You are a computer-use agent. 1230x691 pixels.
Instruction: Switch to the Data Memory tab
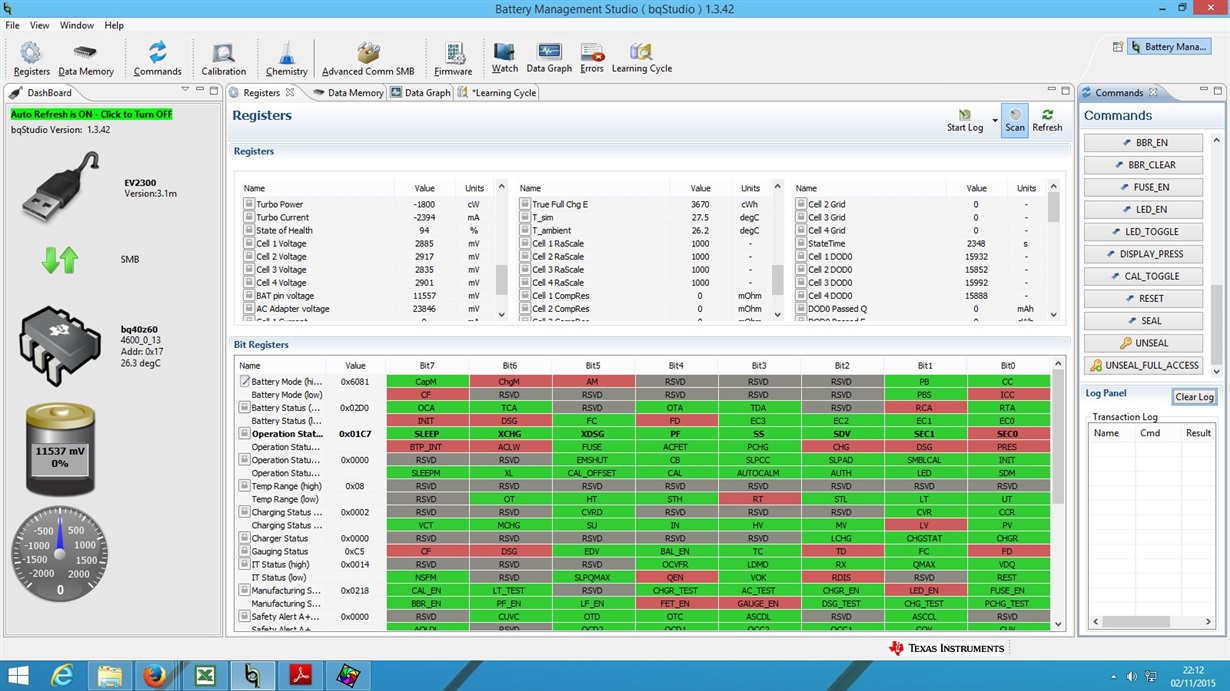click(x=347, y=92)
